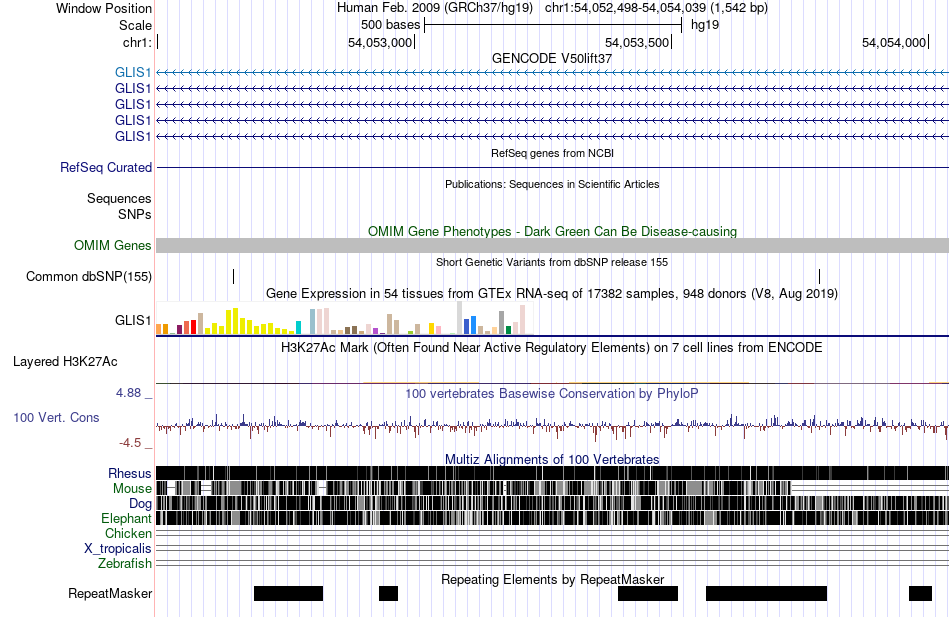Click the 'chr1:' ruler label
The image size is (950, 617).
pyautogui.click(x=137, y=42)
